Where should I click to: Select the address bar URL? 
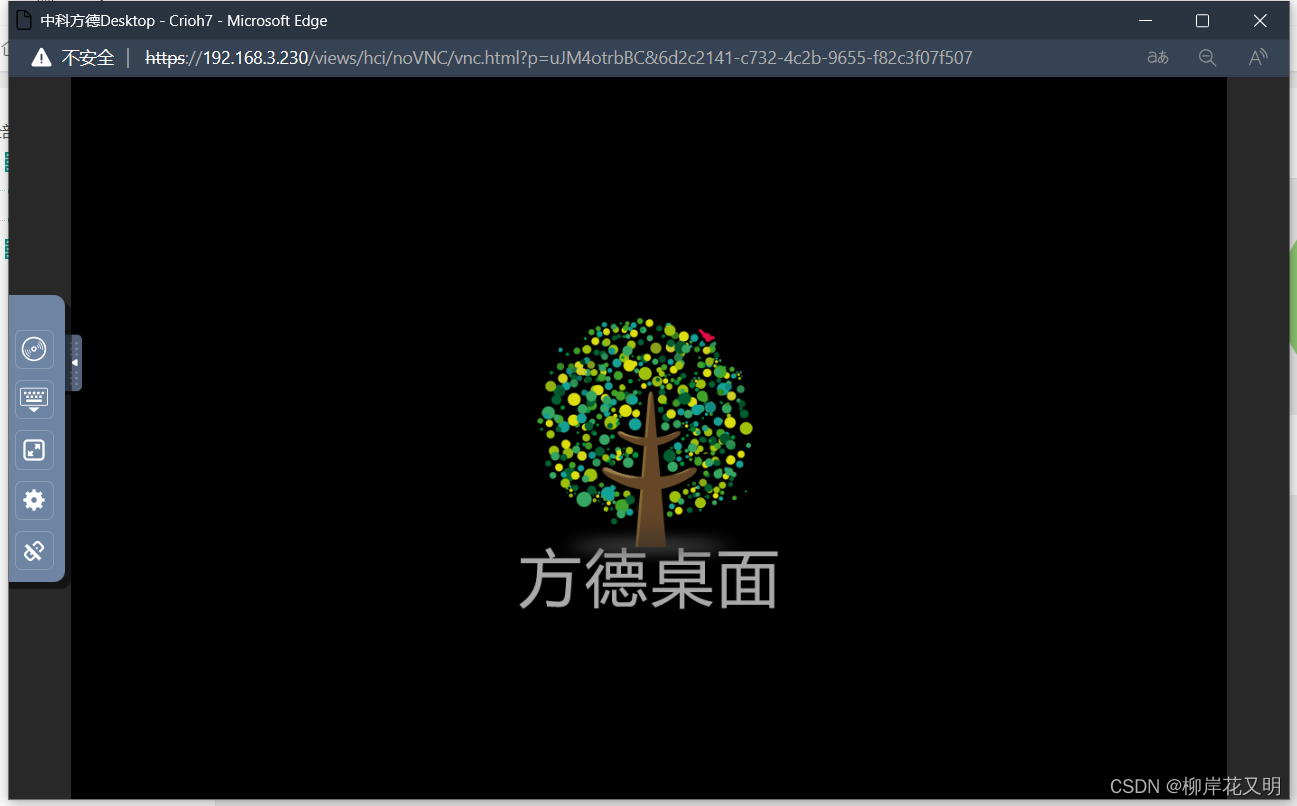pyautogui.click(x=559, y=58)
